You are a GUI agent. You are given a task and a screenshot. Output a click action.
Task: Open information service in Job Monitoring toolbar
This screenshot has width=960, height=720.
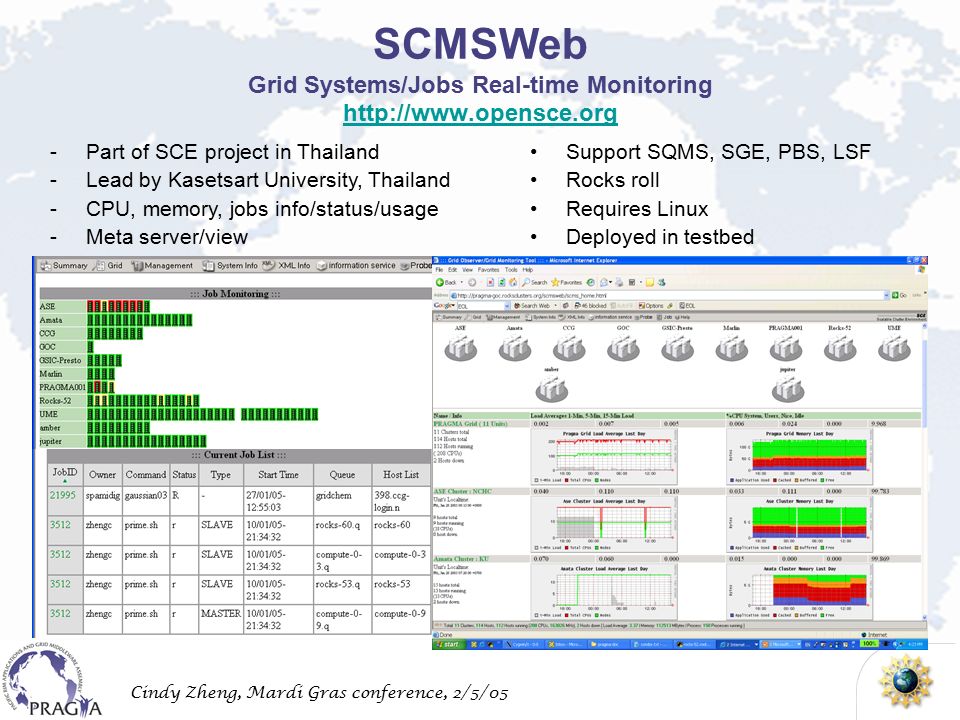click(x=356, y=266)
